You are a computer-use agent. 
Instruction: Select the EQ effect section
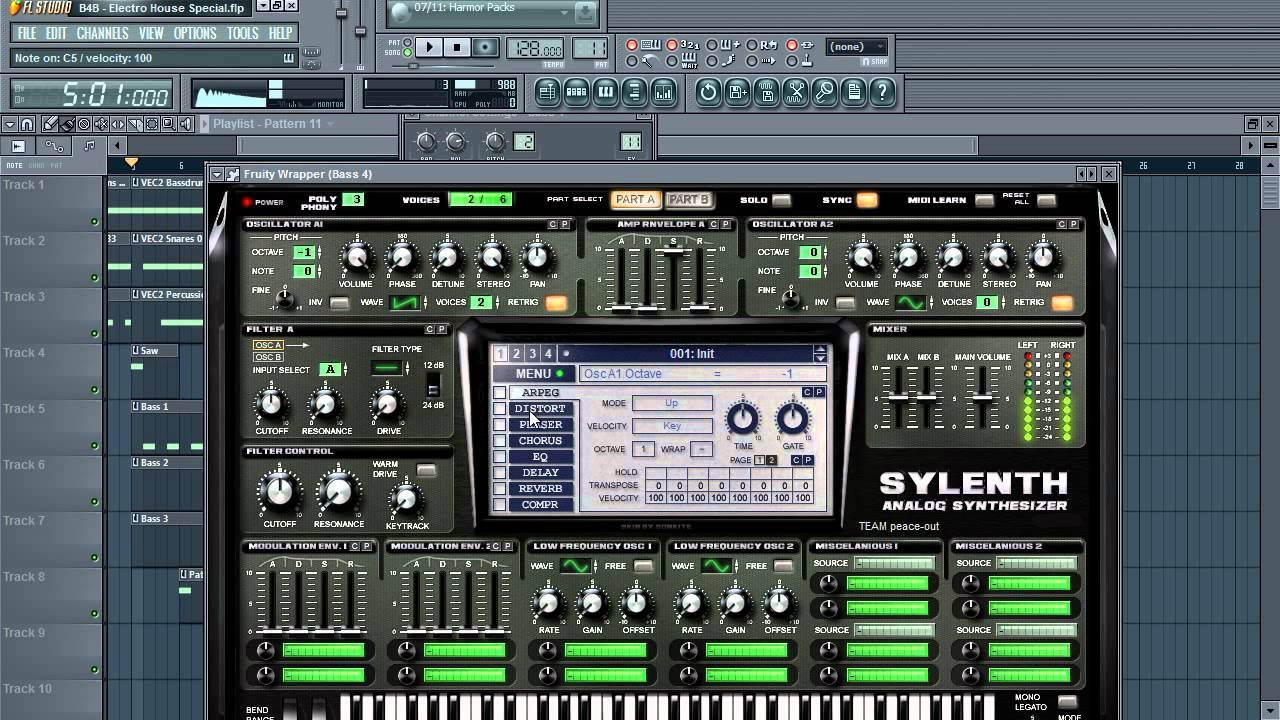pos(540,457)
